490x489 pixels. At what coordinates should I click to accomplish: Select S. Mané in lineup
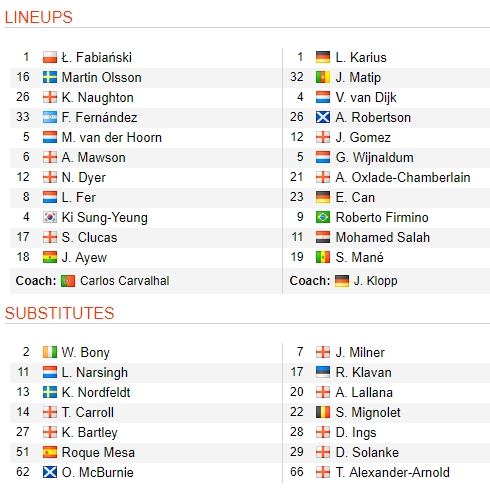coord(359,258)
